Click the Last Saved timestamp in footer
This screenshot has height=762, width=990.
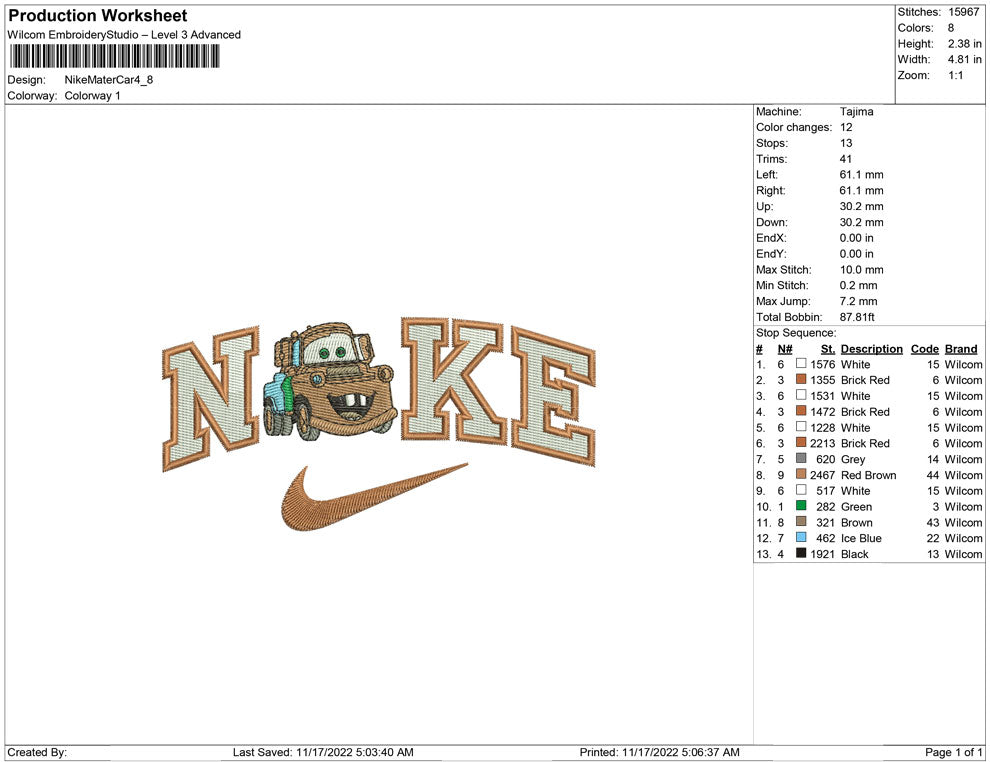click(323, 752)
